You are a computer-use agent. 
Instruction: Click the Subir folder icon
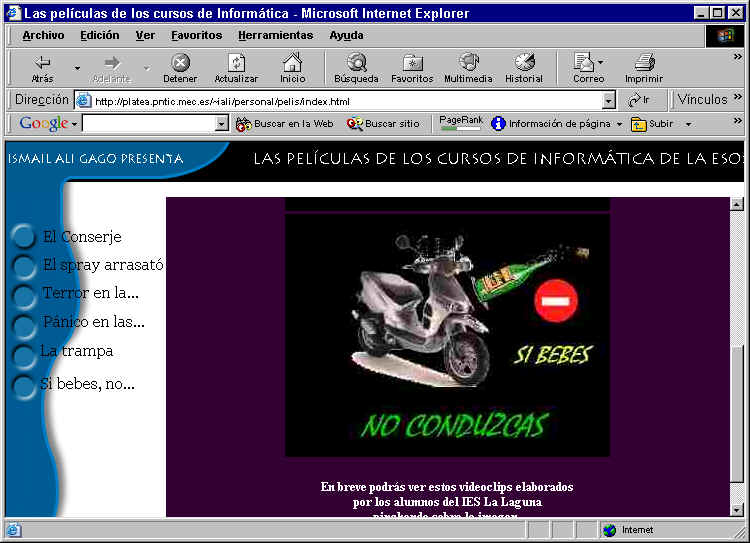click(638, 124)
